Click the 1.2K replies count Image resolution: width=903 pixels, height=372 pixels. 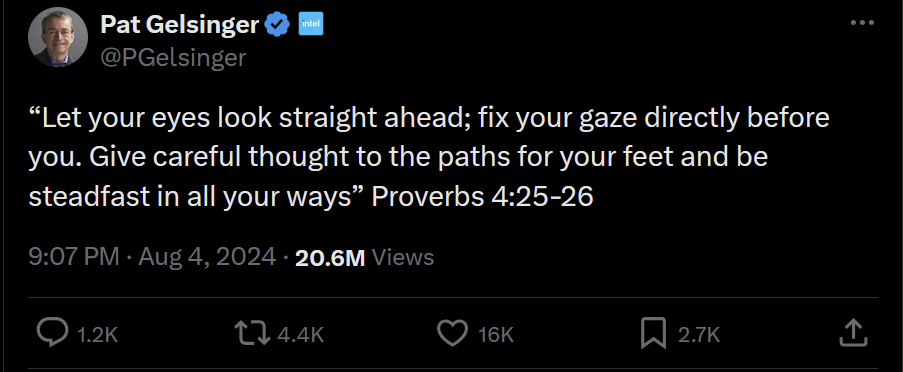[x=97, y=335]
